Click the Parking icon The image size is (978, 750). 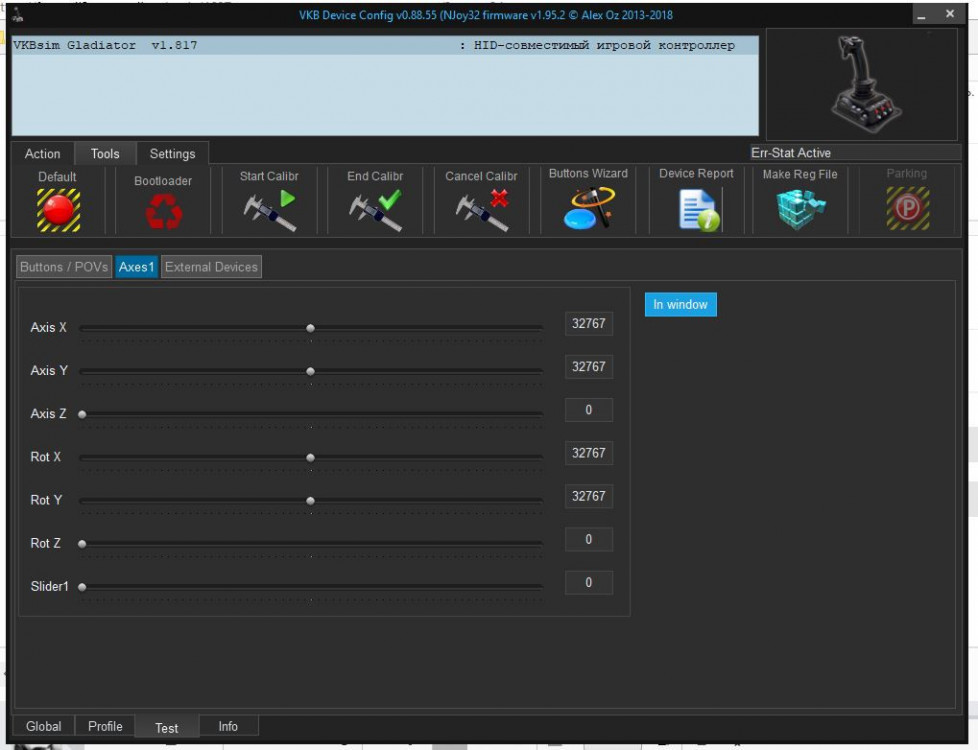(x=908, y=208)
